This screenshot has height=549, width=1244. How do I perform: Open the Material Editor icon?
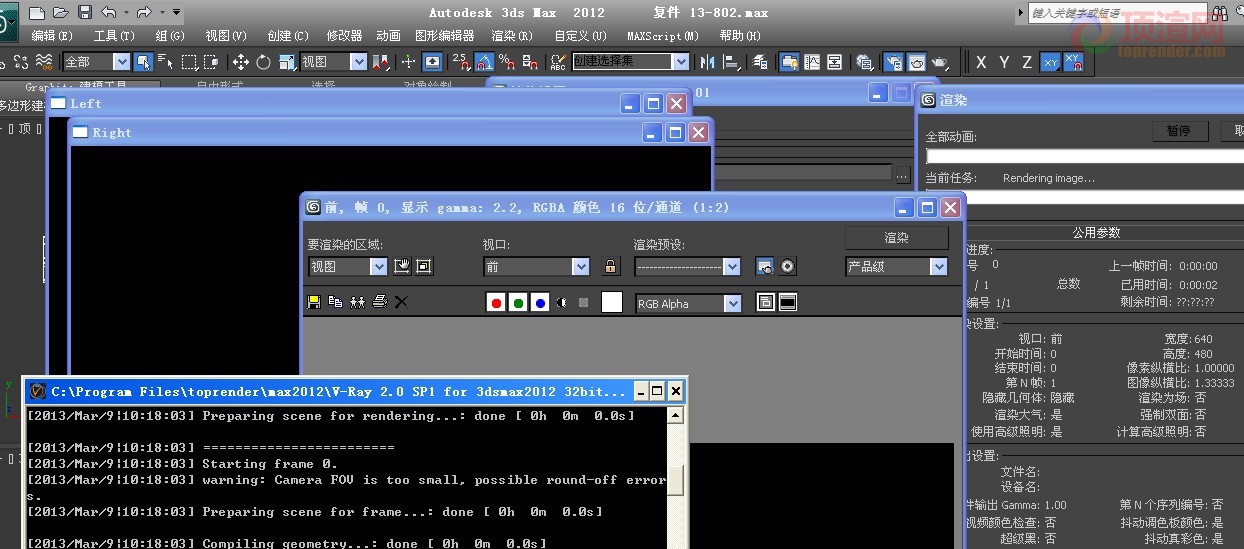tap(864, 61)
